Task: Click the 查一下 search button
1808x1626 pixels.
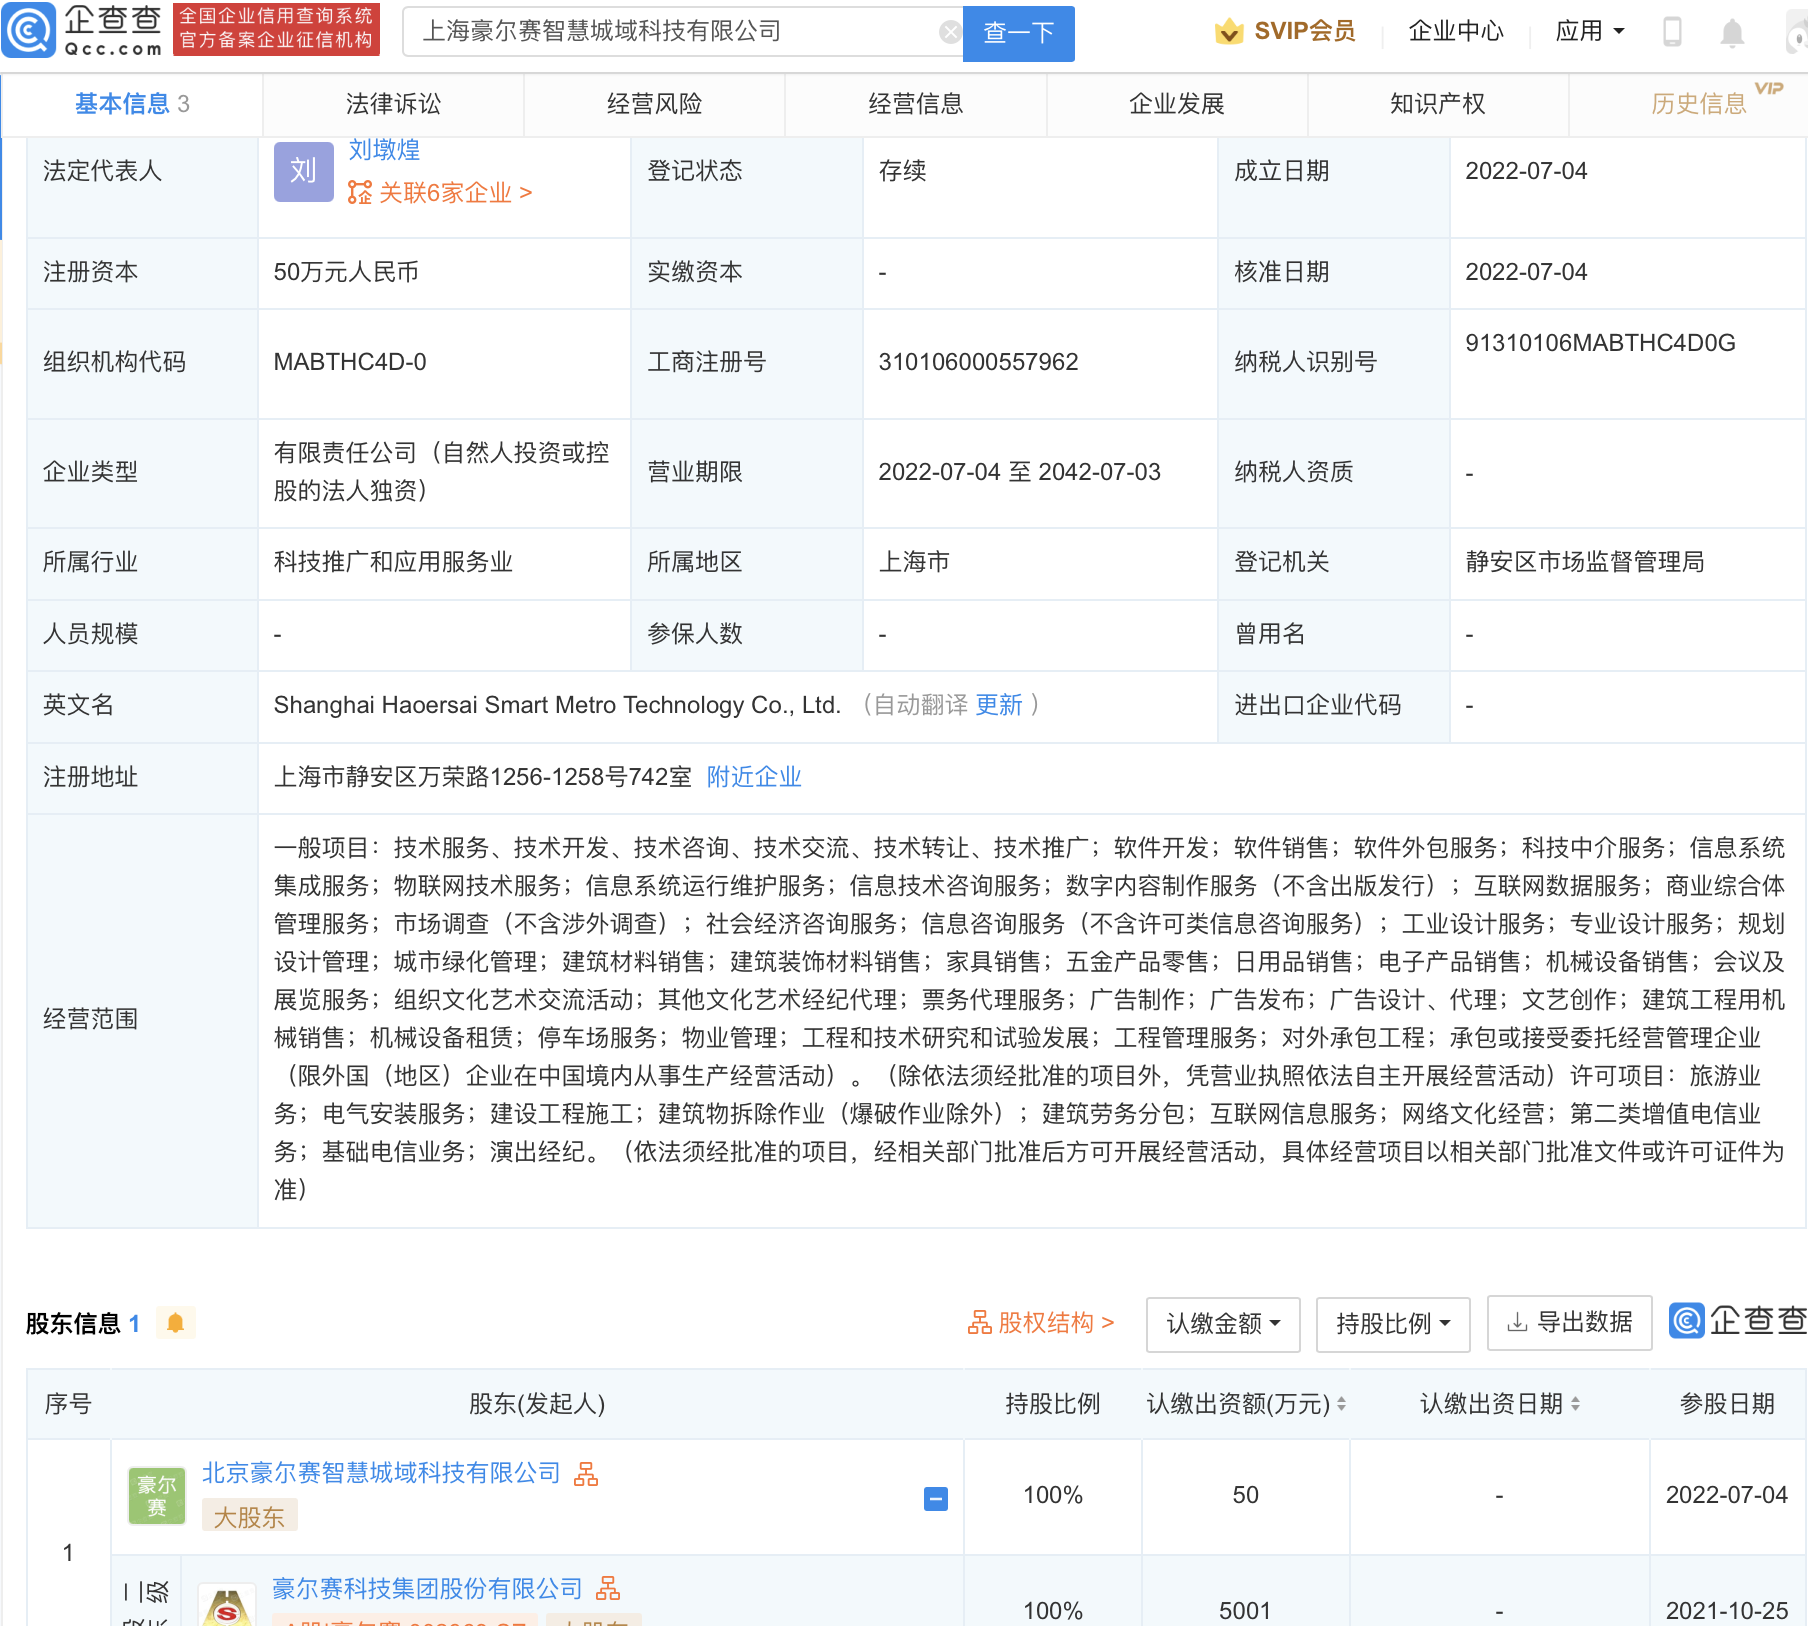Action: coord(1018,33)
